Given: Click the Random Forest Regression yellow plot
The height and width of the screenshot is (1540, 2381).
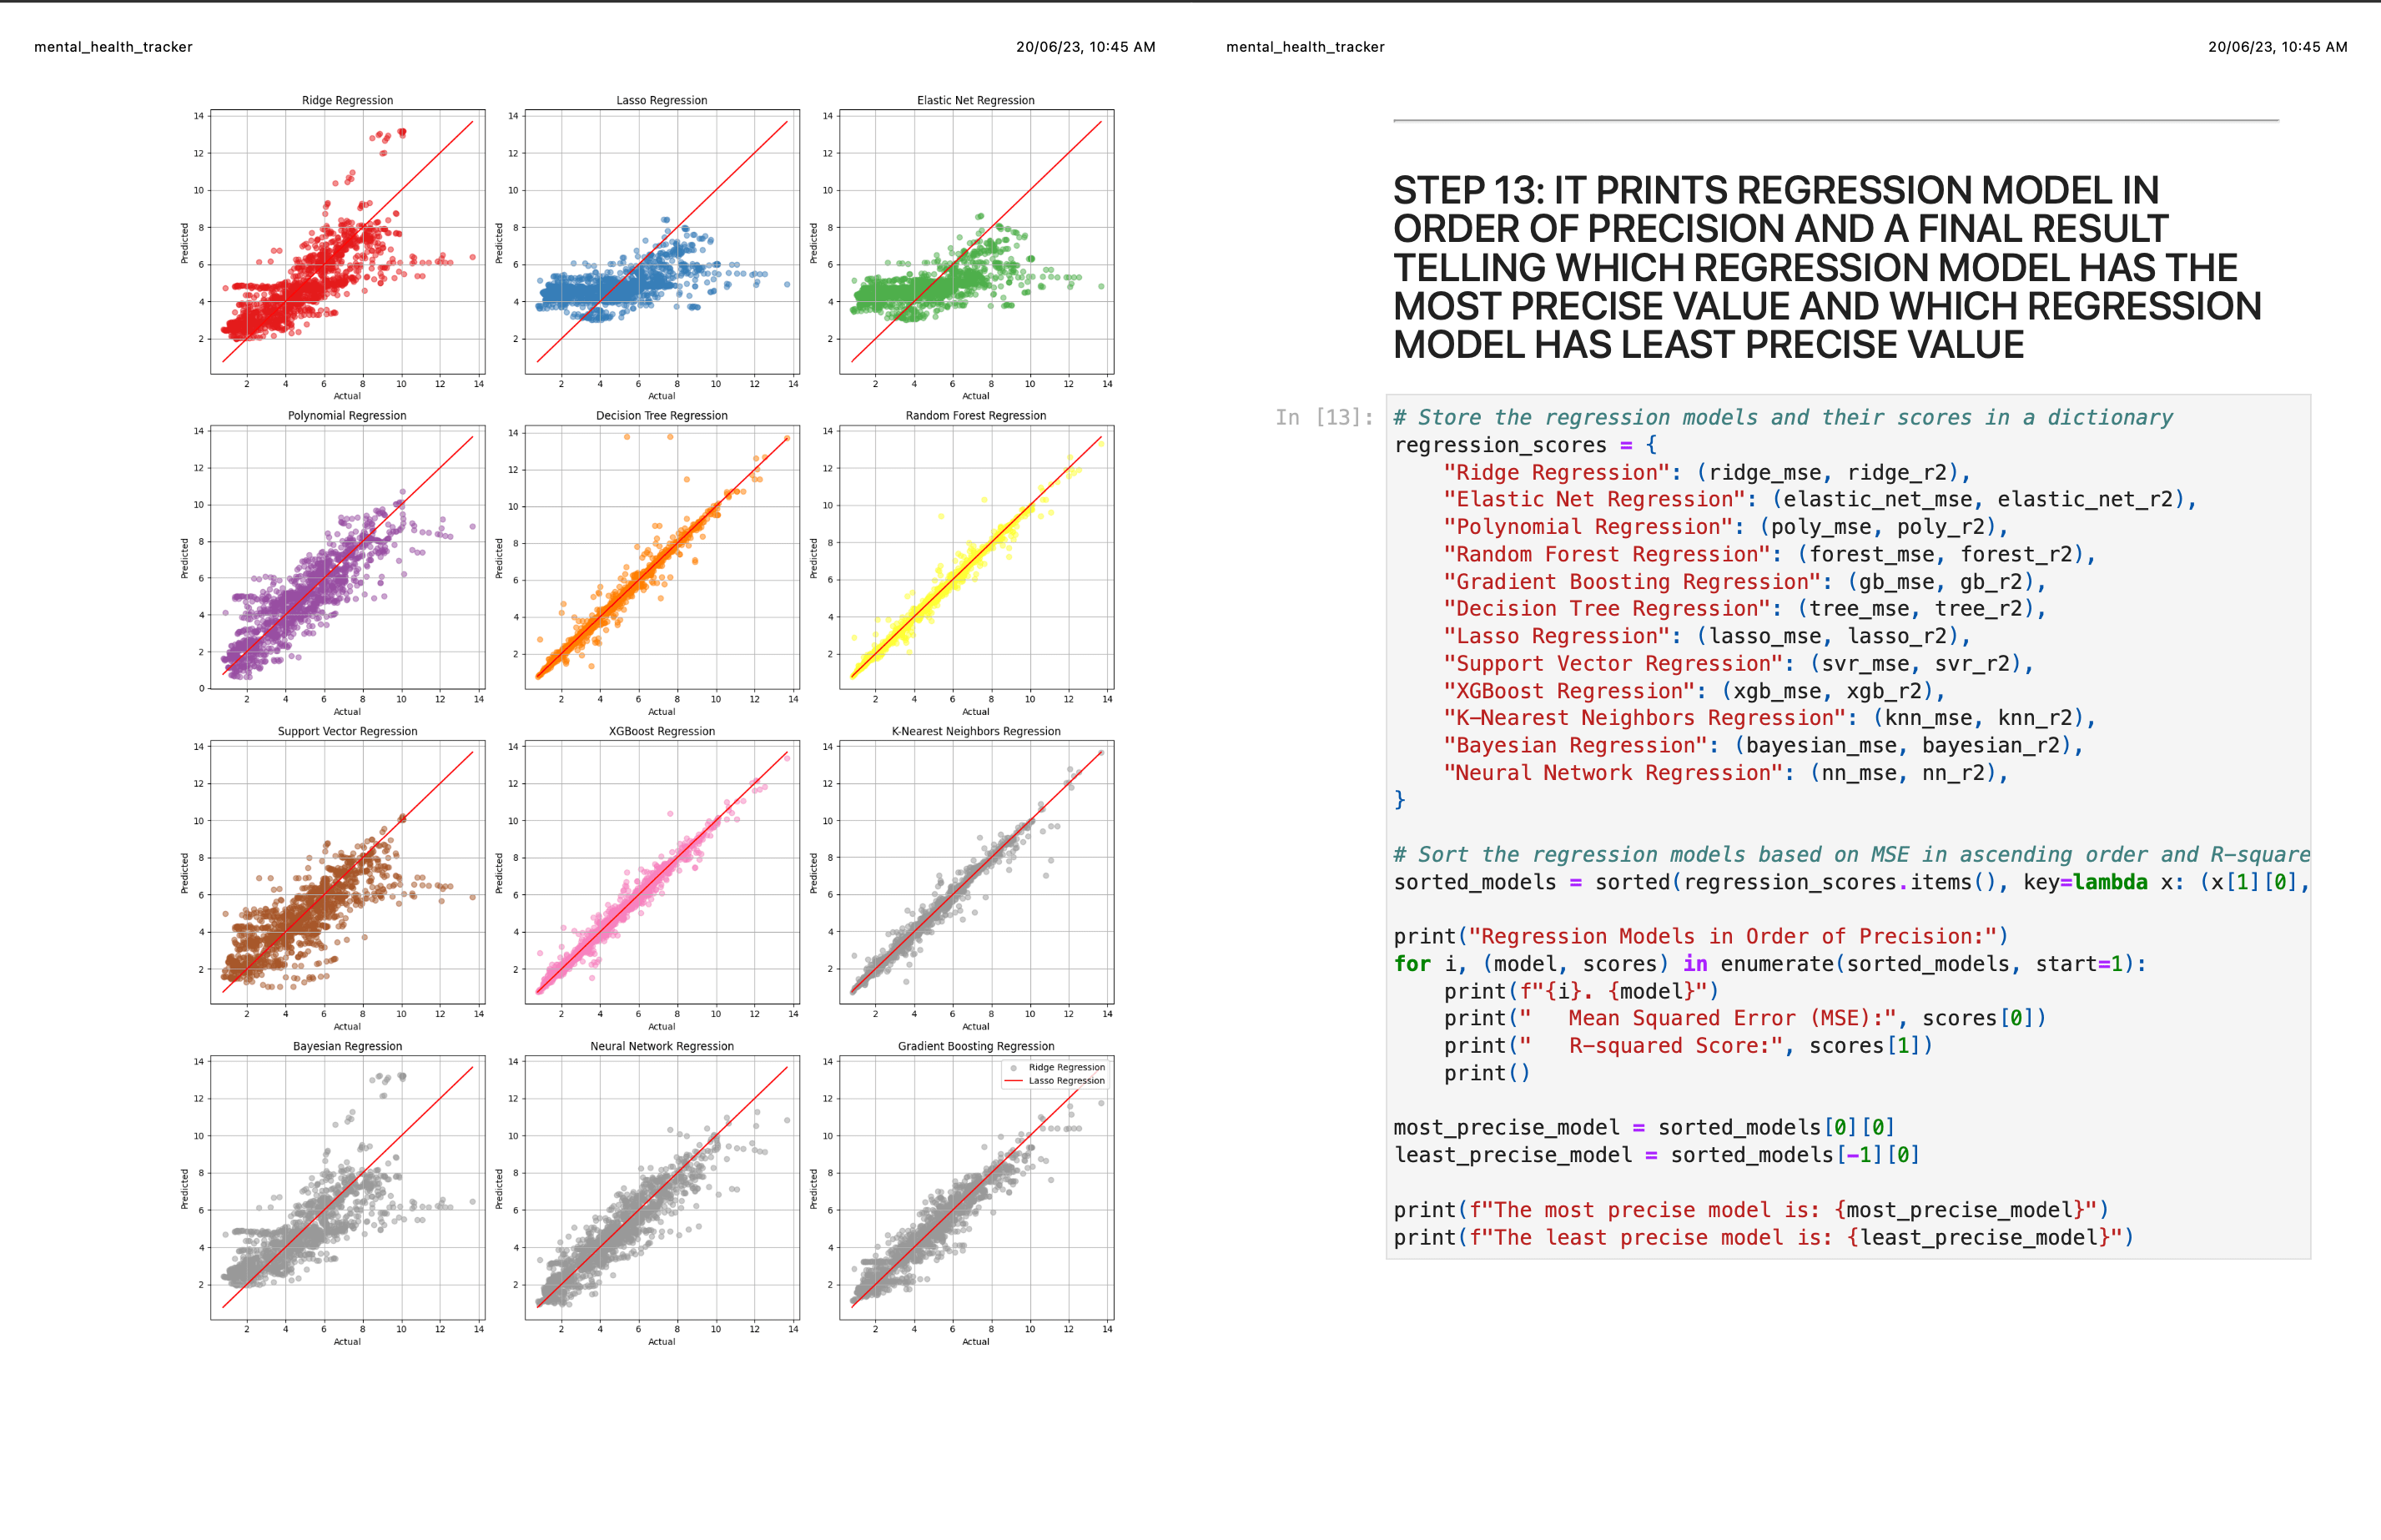Looking at the screenshot, I should pos(976,557).
